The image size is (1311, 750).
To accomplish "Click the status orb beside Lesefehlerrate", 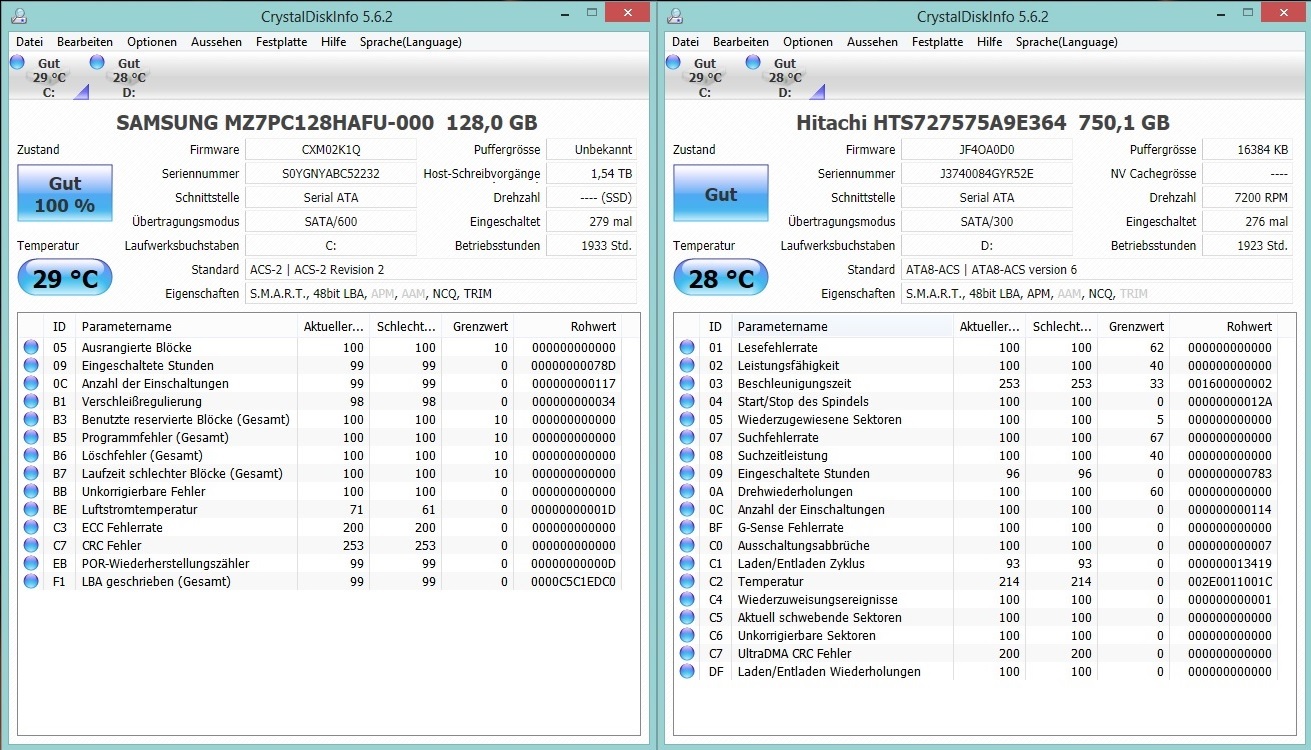I will click(x=687, y=348).
